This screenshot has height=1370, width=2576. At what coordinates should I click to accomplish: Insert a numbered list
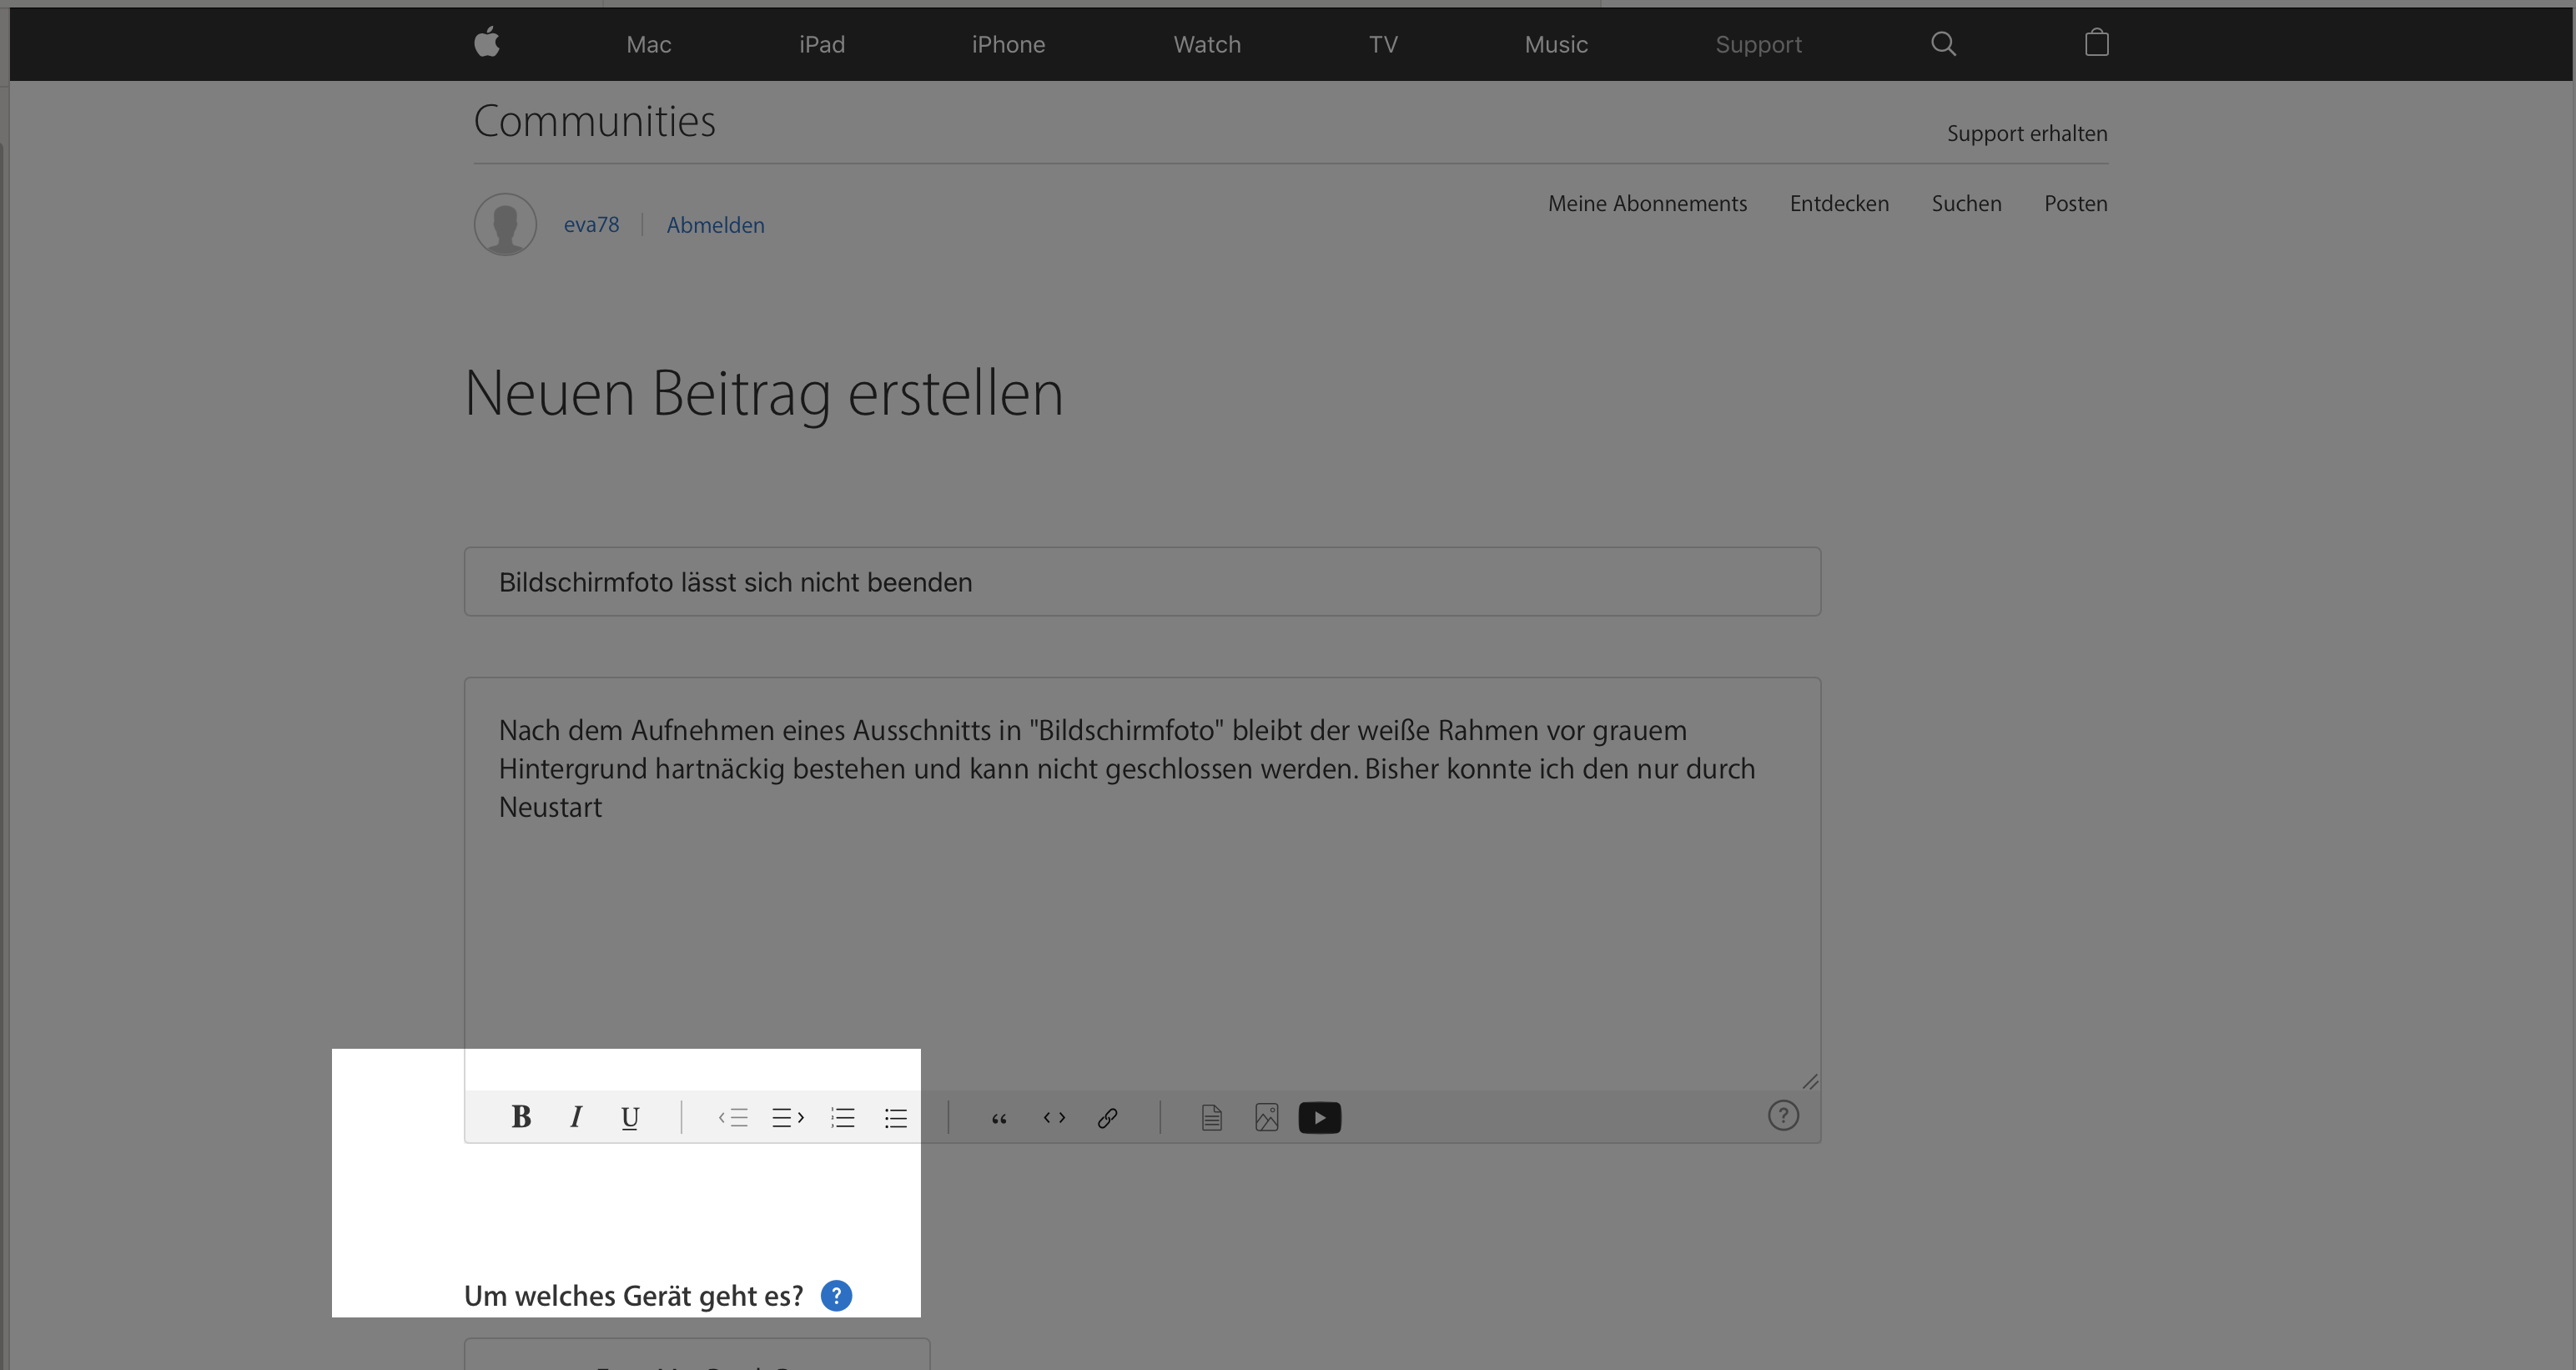click(x=843, y=1117)
